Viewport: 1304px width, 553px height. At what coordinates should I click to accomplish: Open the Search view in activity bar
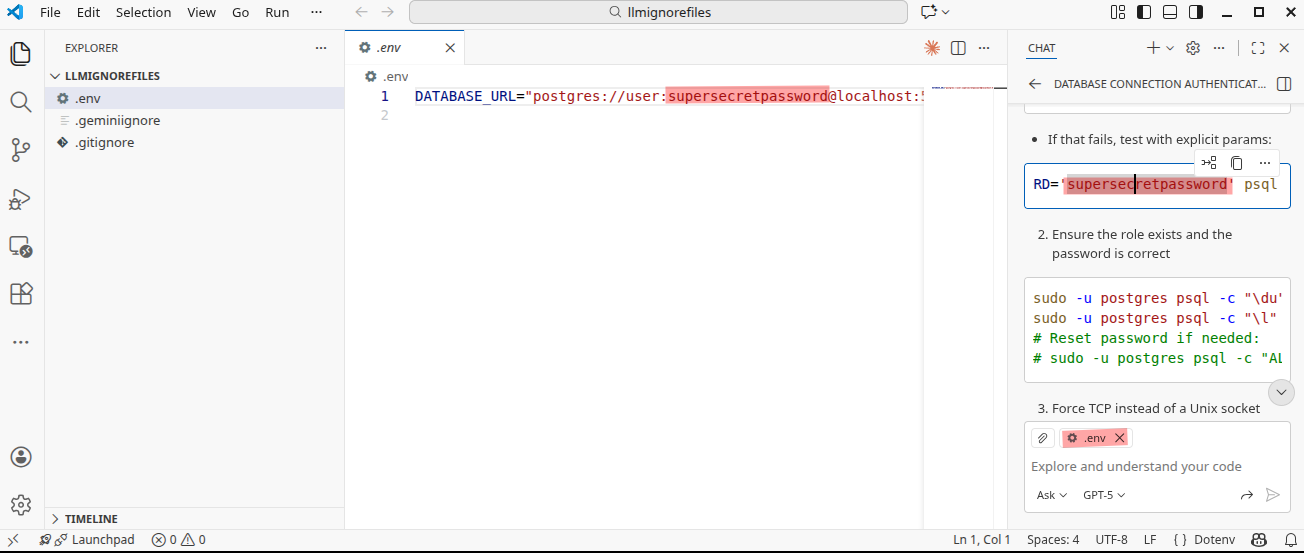[x=21, y=101]
